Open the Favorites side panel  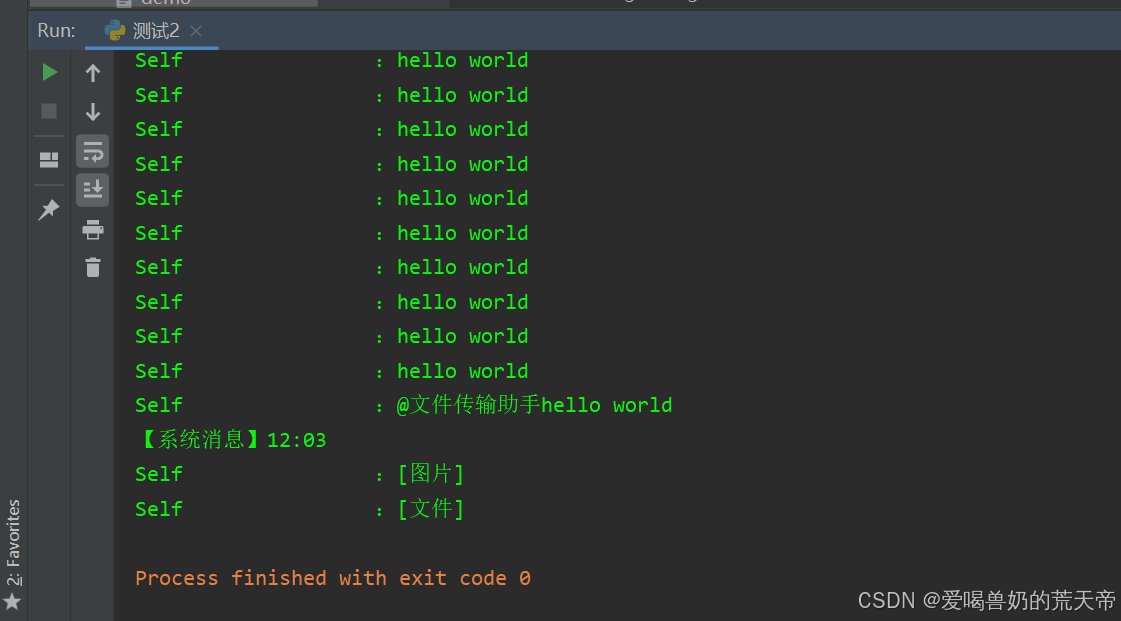(13, 543)
